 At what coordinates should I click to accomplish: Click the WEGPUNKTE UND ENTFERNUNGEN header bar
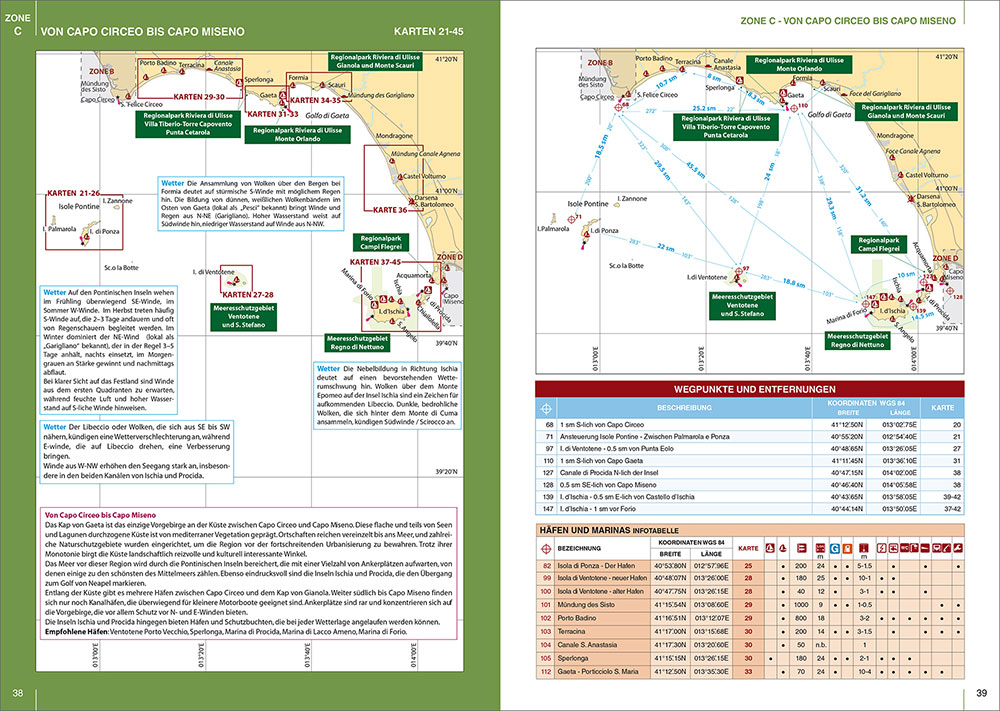tap(755, 389)
